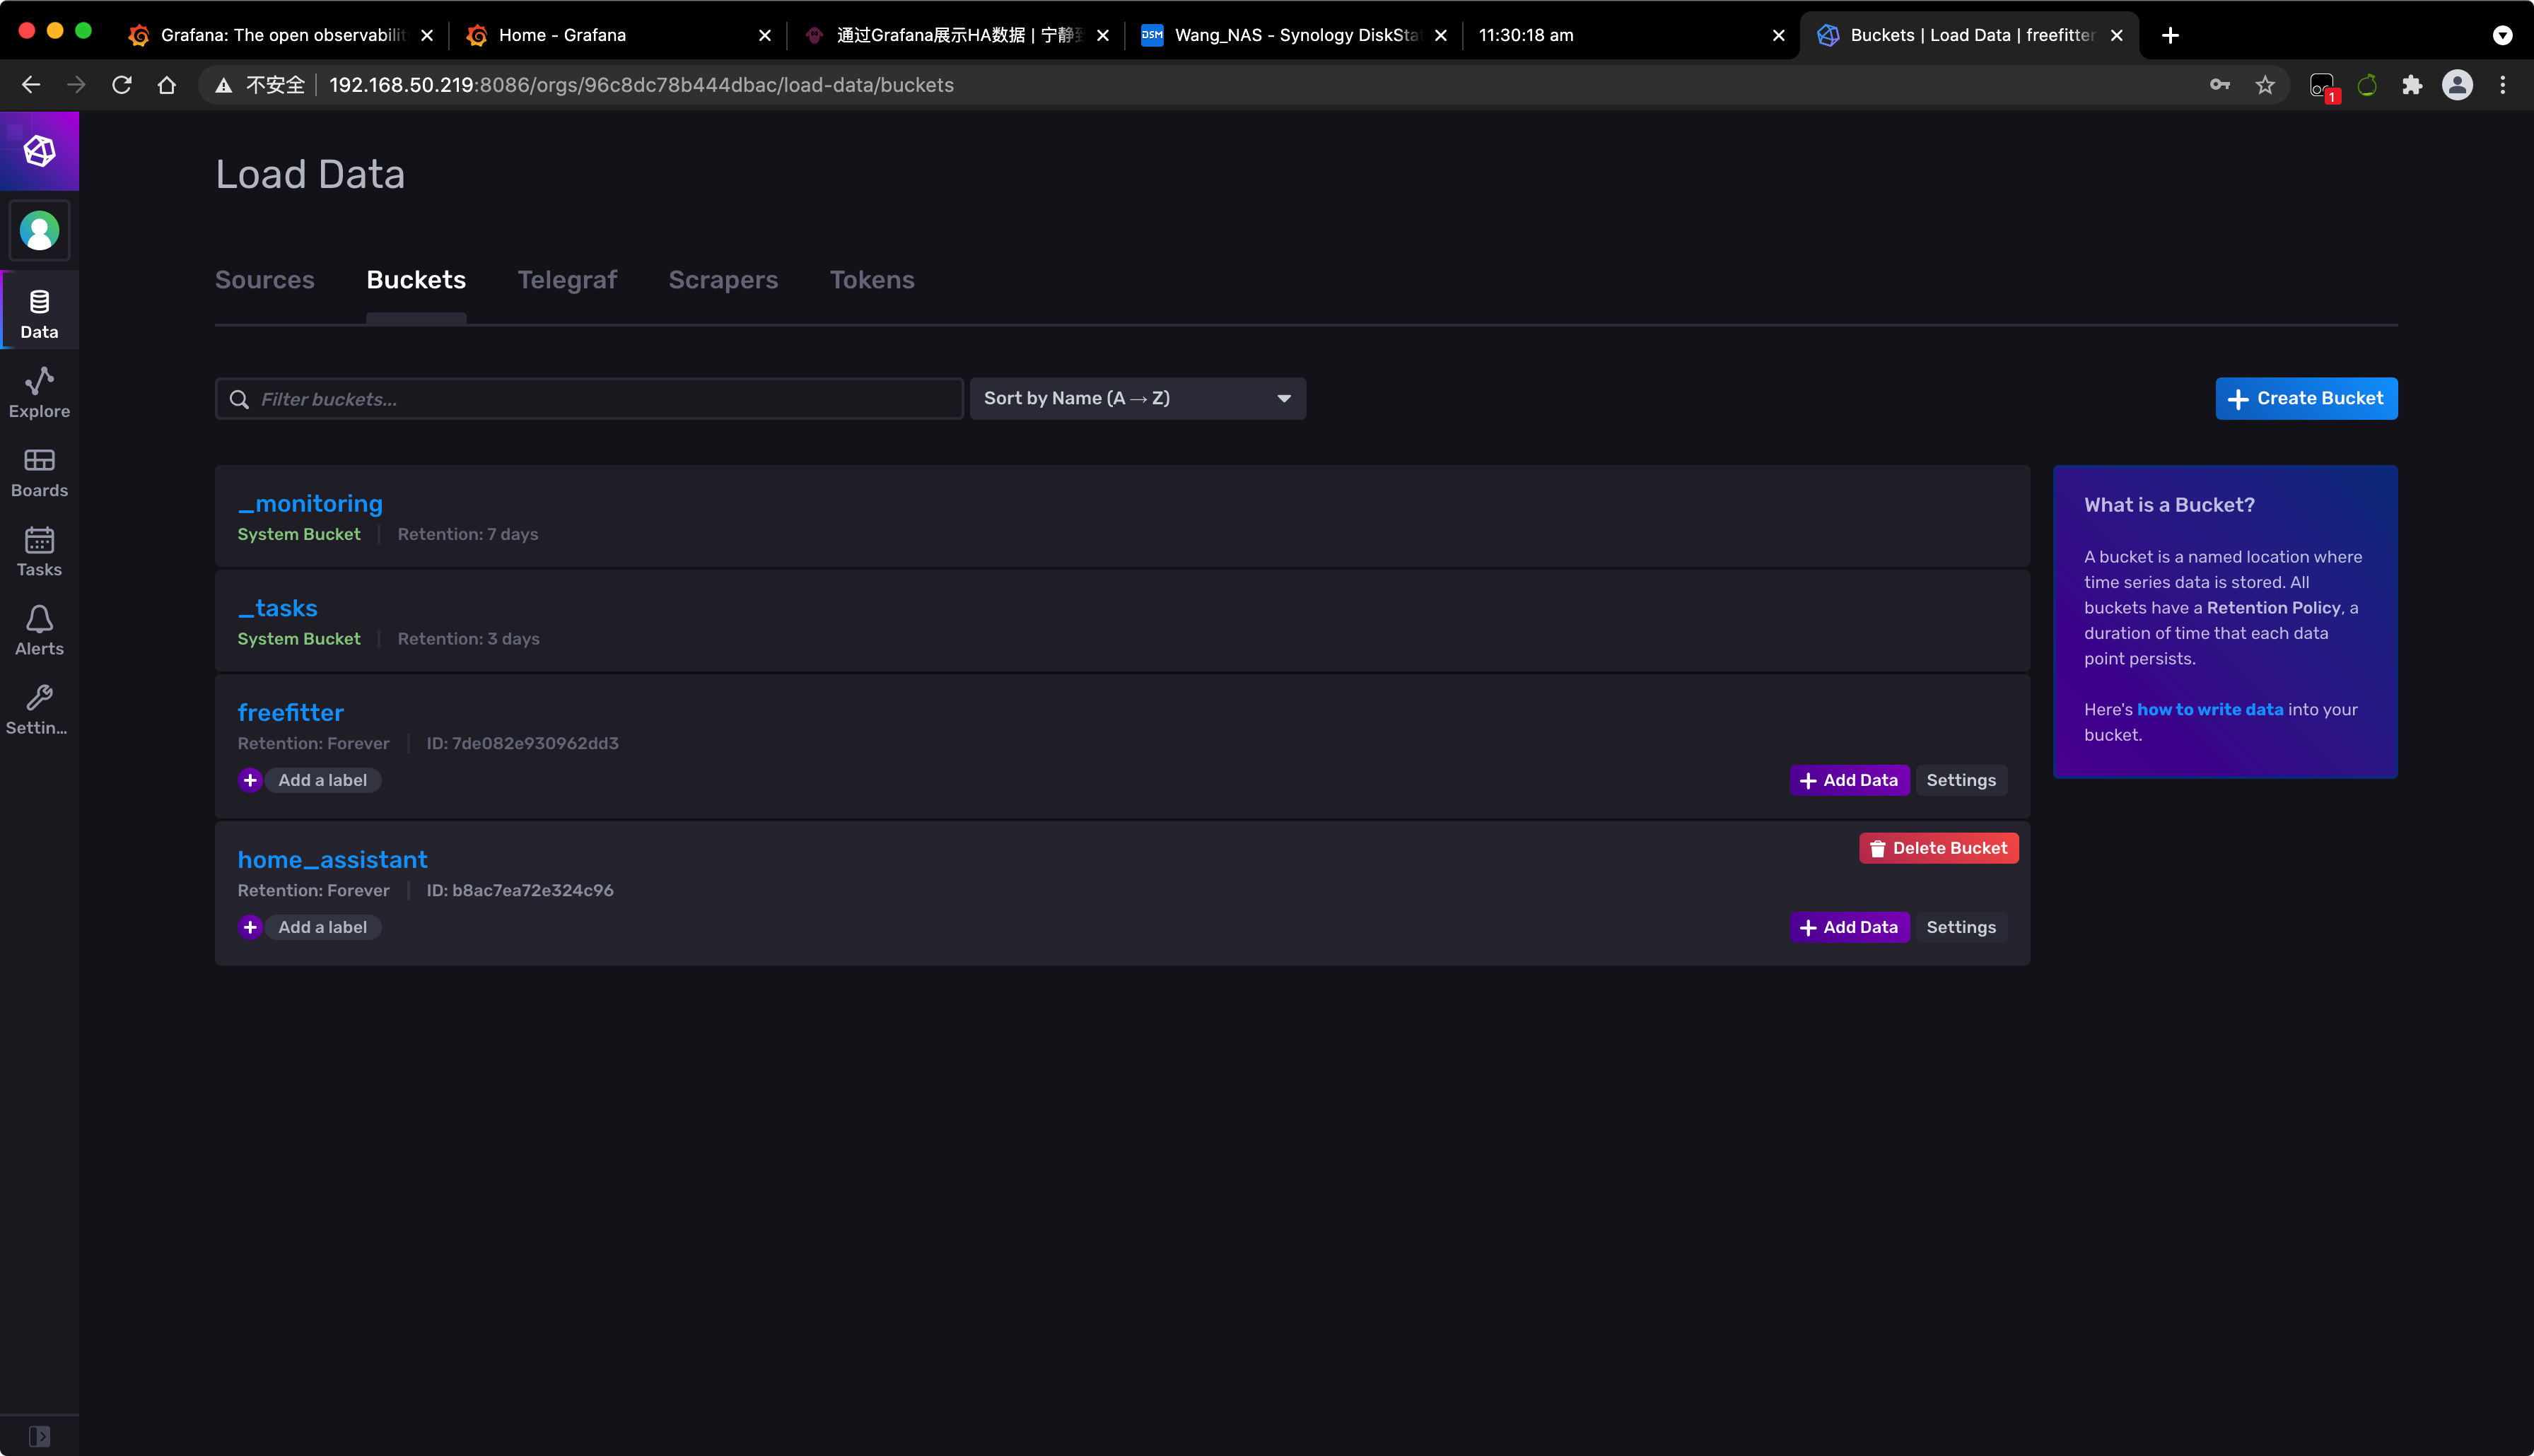Switch to the Tokens tab
The width and height of the screenshot is (2534, 1456).
click(x=872, y=280)
